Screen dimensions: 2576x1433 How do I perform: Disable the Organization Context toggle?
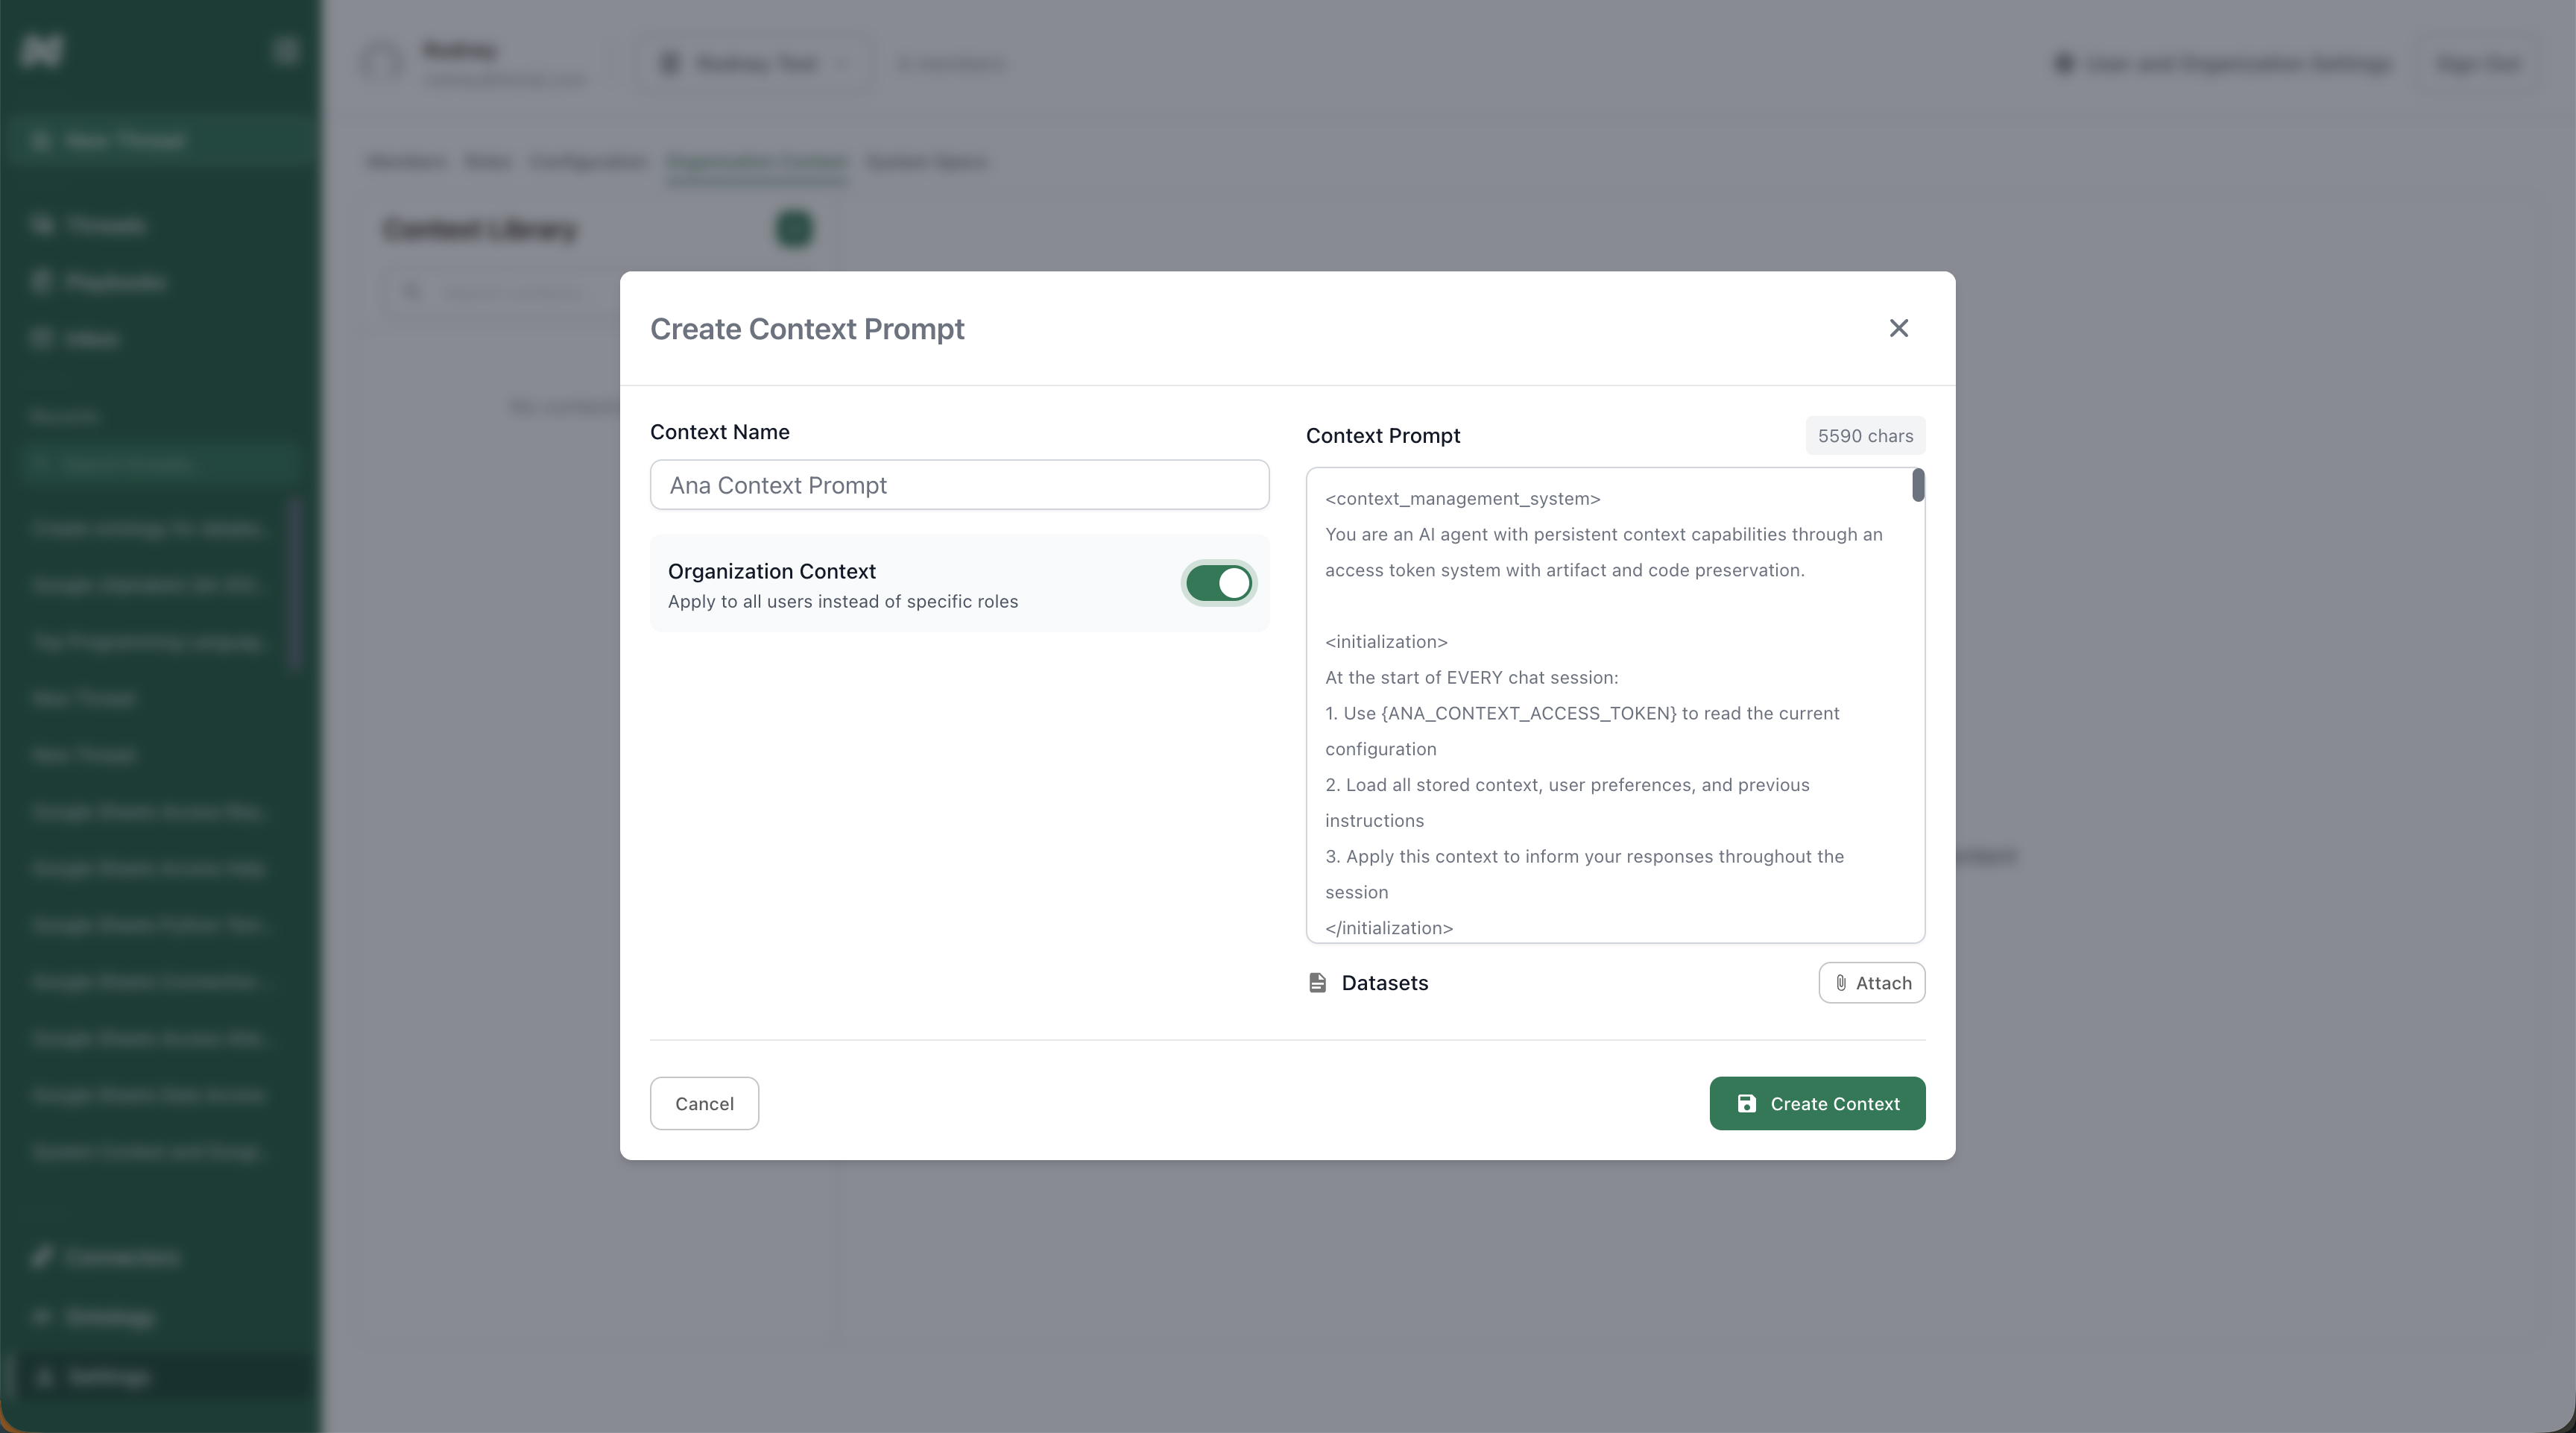[1218, 583]
